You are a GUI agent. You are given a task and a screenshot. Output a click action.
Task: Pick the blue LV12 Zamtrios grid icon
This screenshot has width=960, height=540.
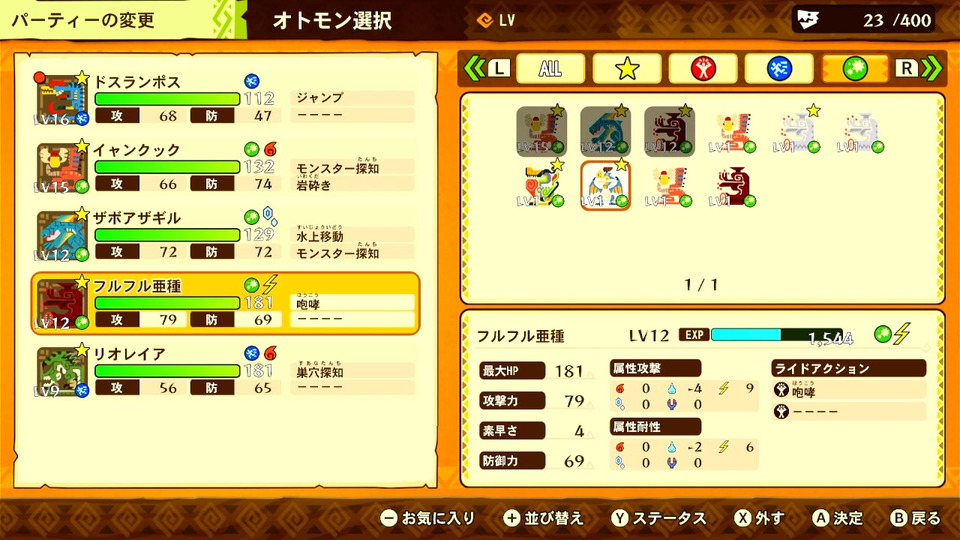[x=605, y=130]
